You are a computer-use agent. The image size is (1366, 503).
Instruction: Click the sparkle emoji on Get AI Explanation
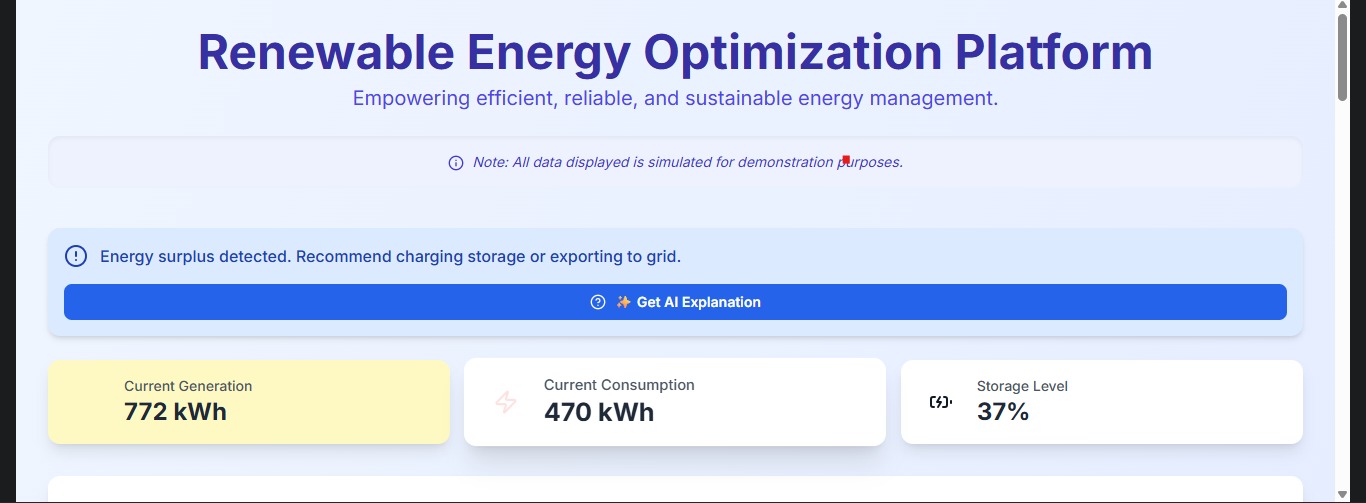pyautogui.click(x=623, y=302)
